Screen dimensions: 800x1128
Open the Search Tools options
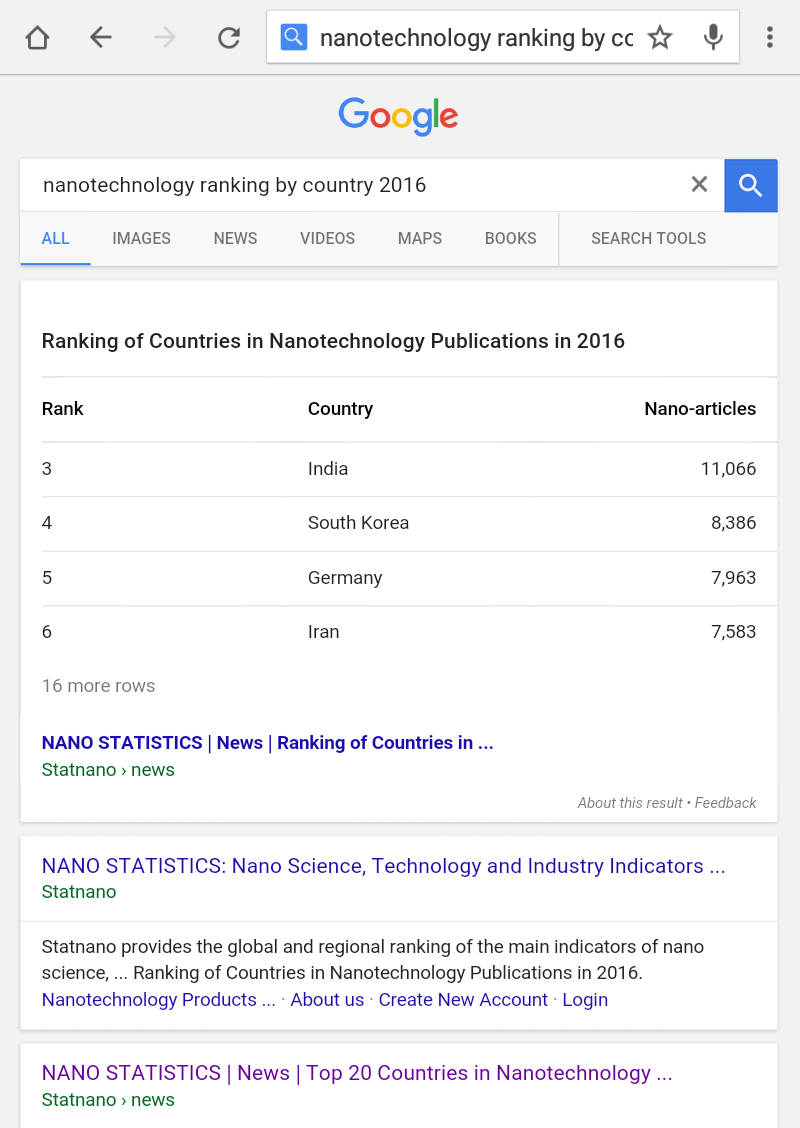pyautogui.click(x=648, y=238)
